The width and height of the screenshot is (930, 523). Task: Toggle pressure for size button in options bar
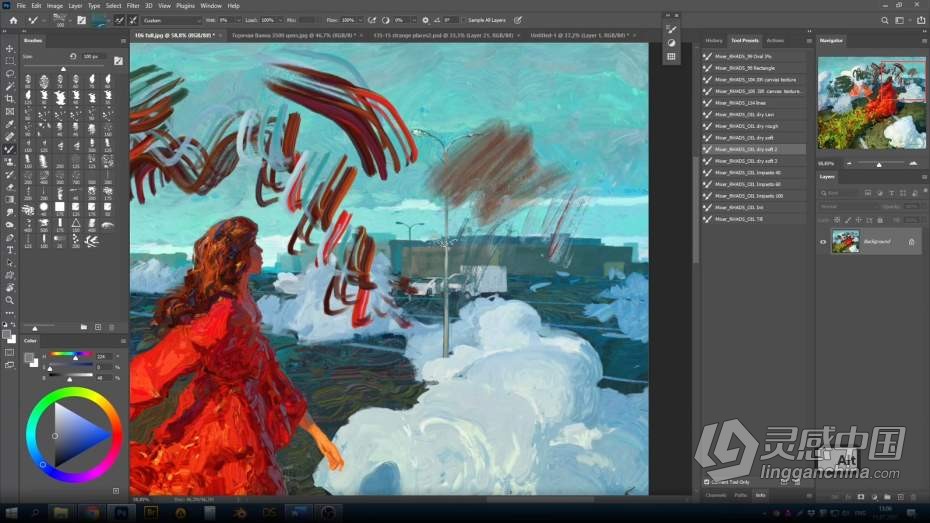pos(518,20)
